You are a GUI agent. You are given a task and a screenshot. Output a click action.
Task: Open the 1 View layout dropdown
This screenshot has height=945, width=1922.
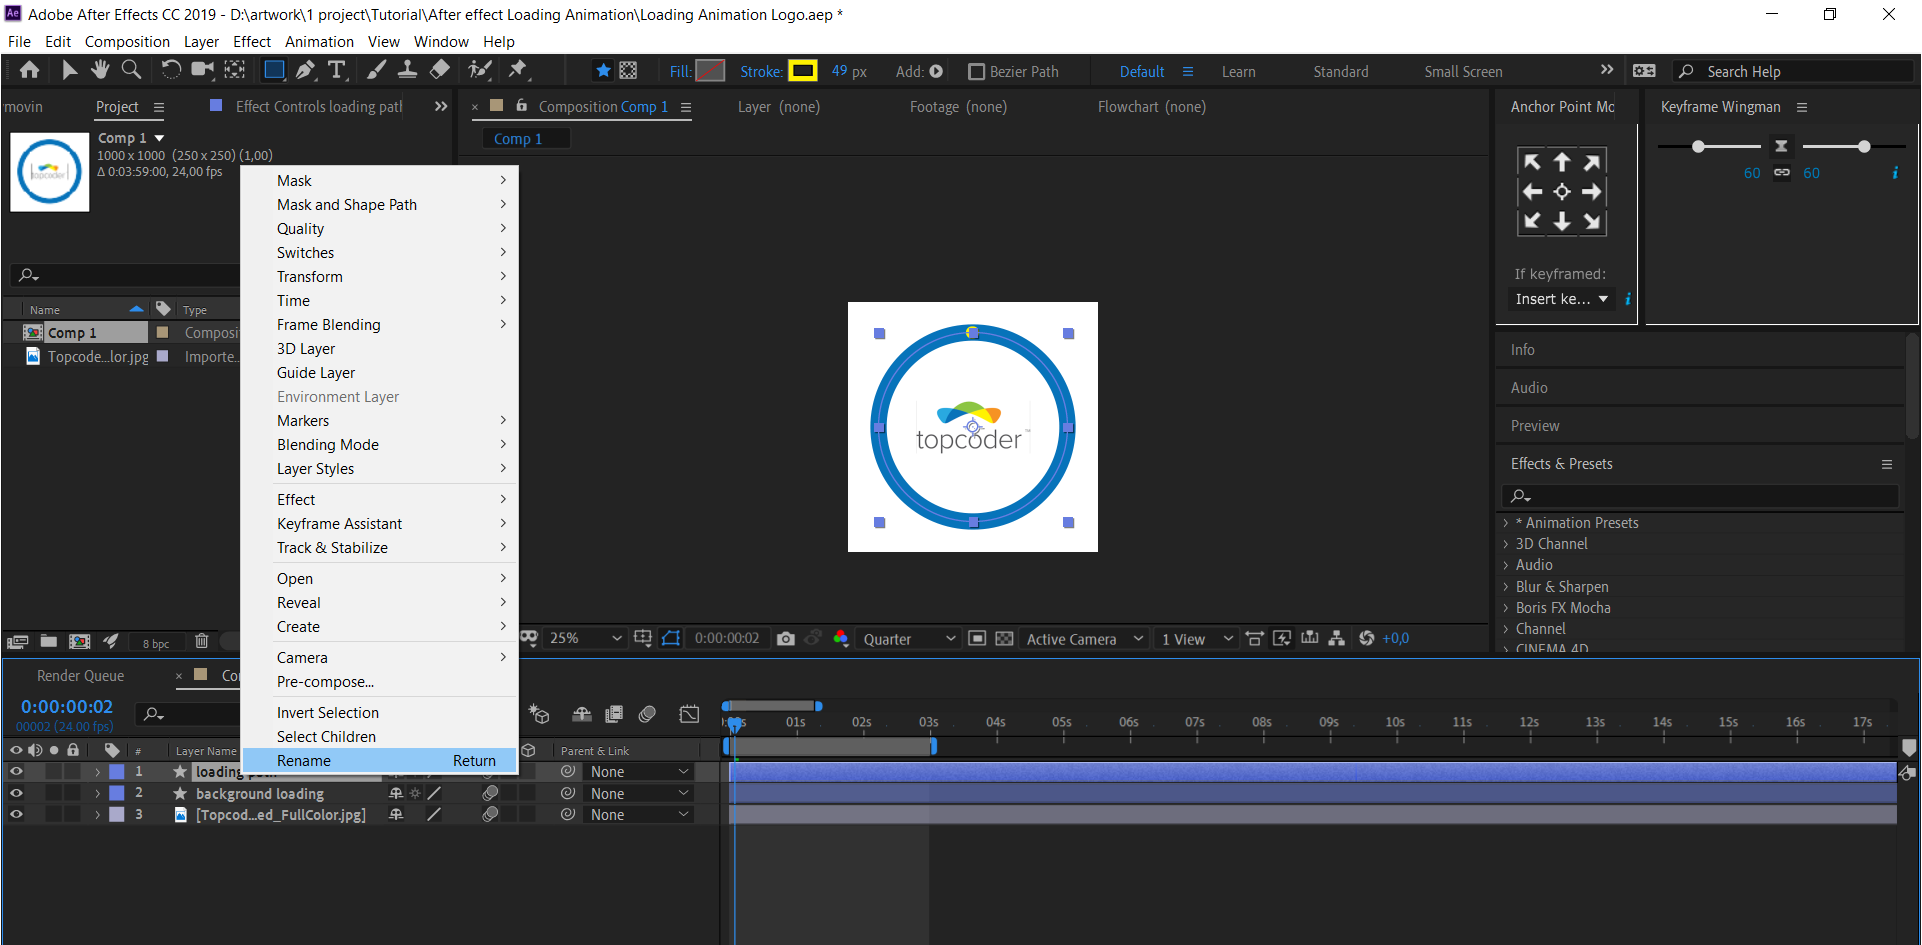coord(1196,639)
